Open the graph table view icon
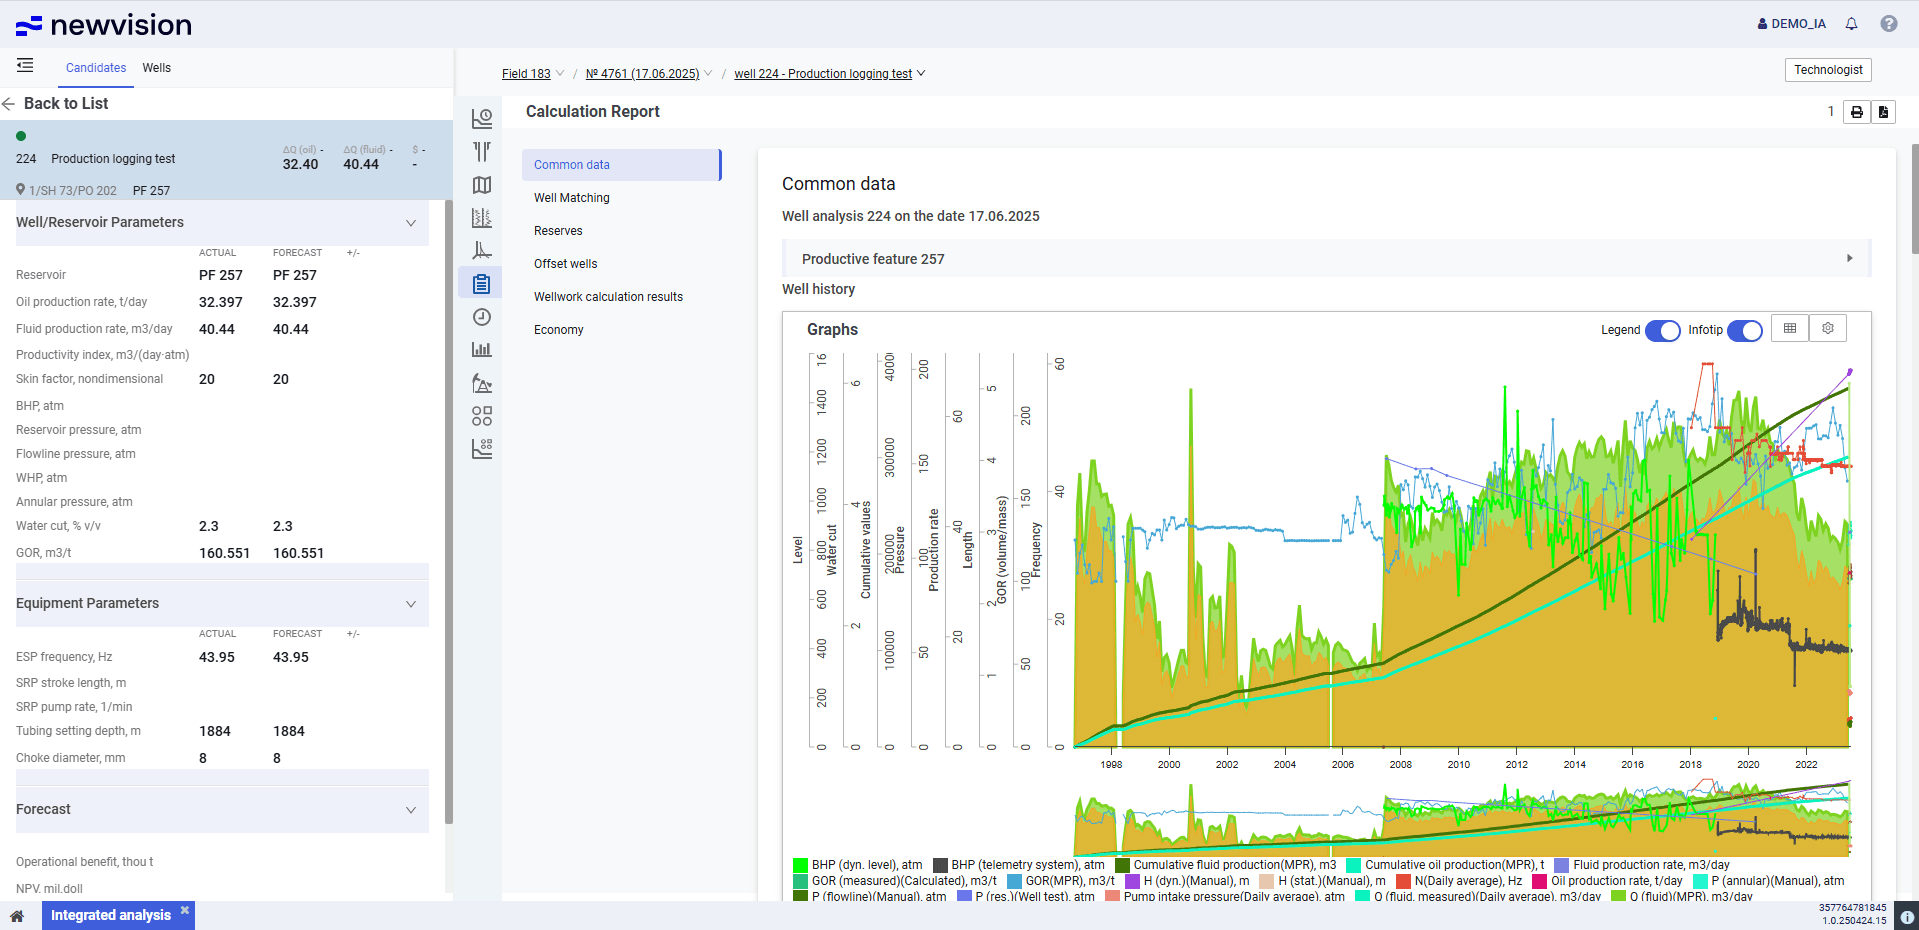1919x930 pixels. click(x=1790, y=329)
